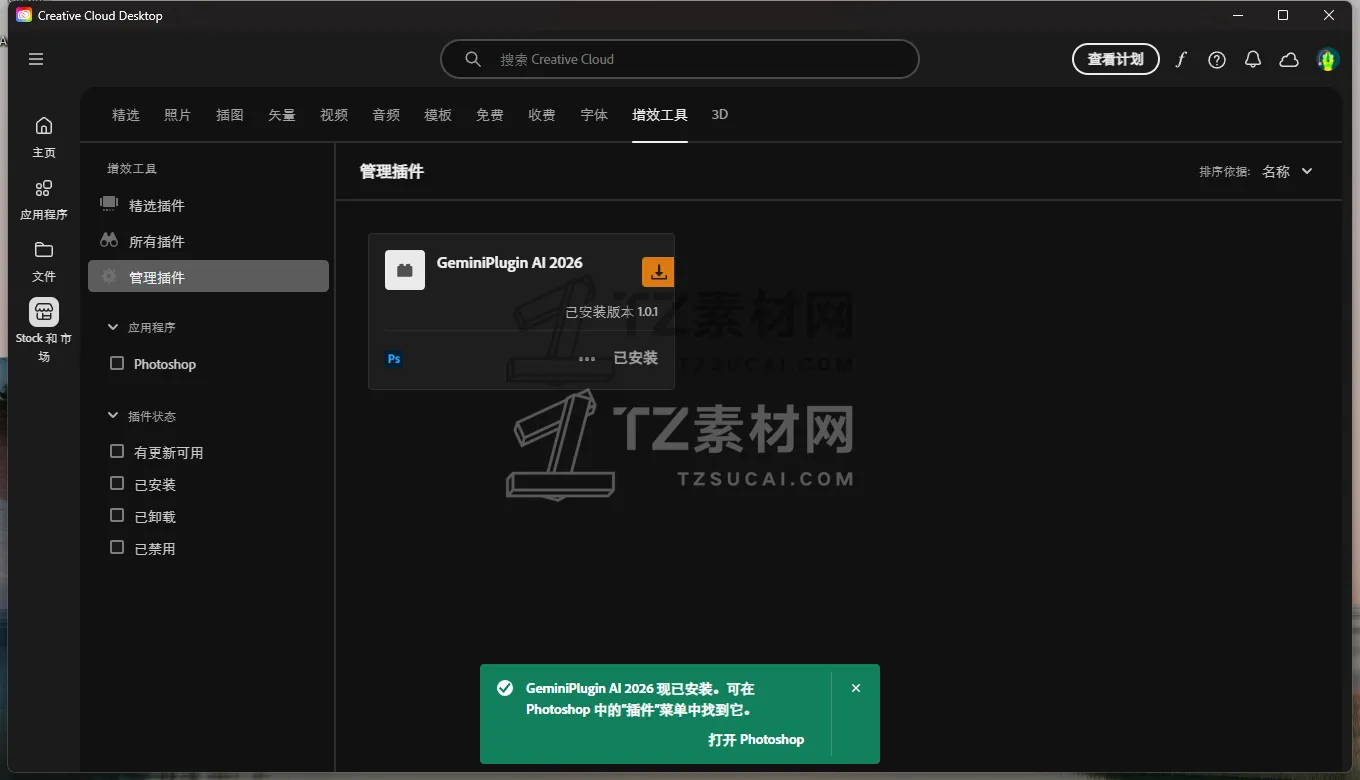Select the 音频 tab

click(x=386, y=115)
